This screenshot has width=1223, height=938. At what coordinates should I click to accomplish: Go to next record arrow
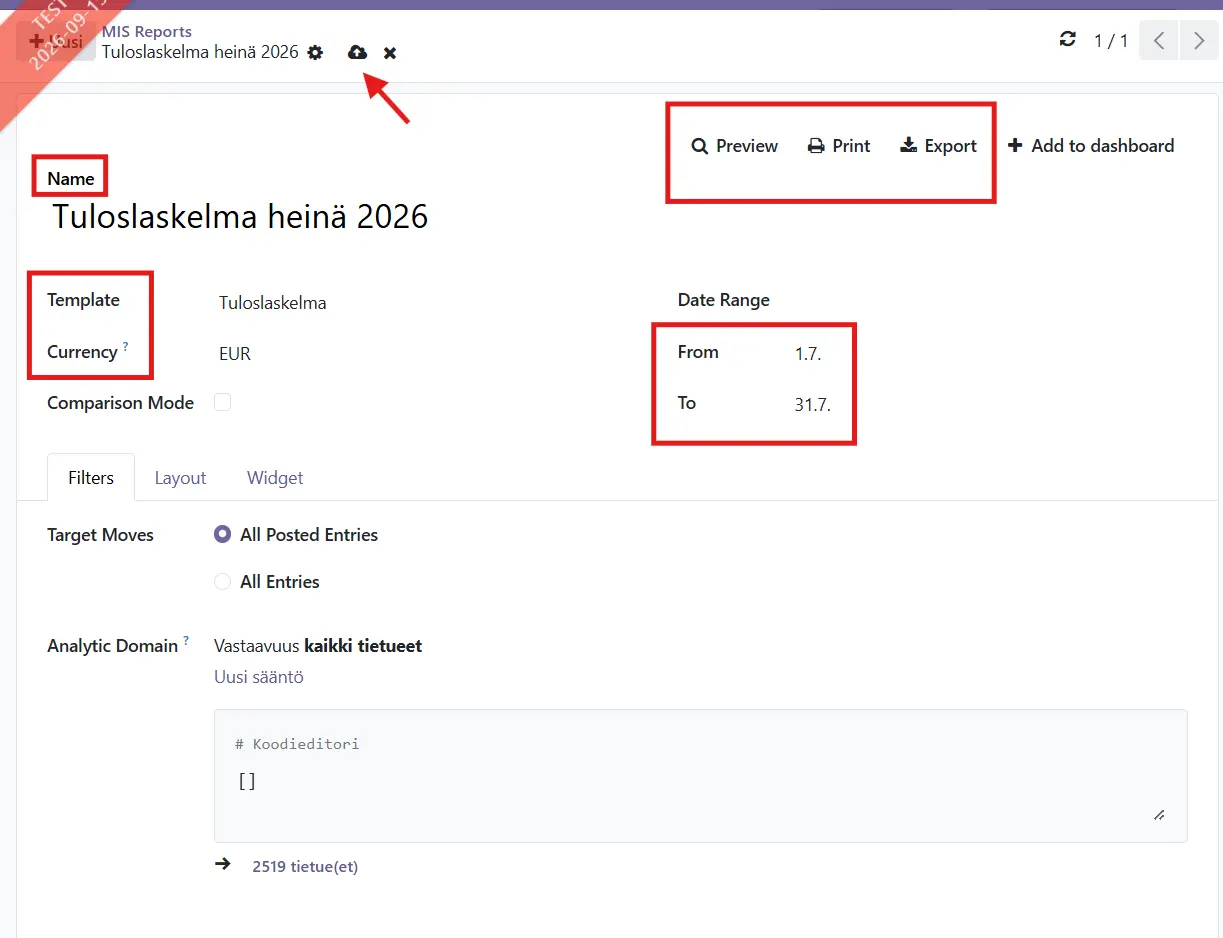click(x=1198, y=41)
